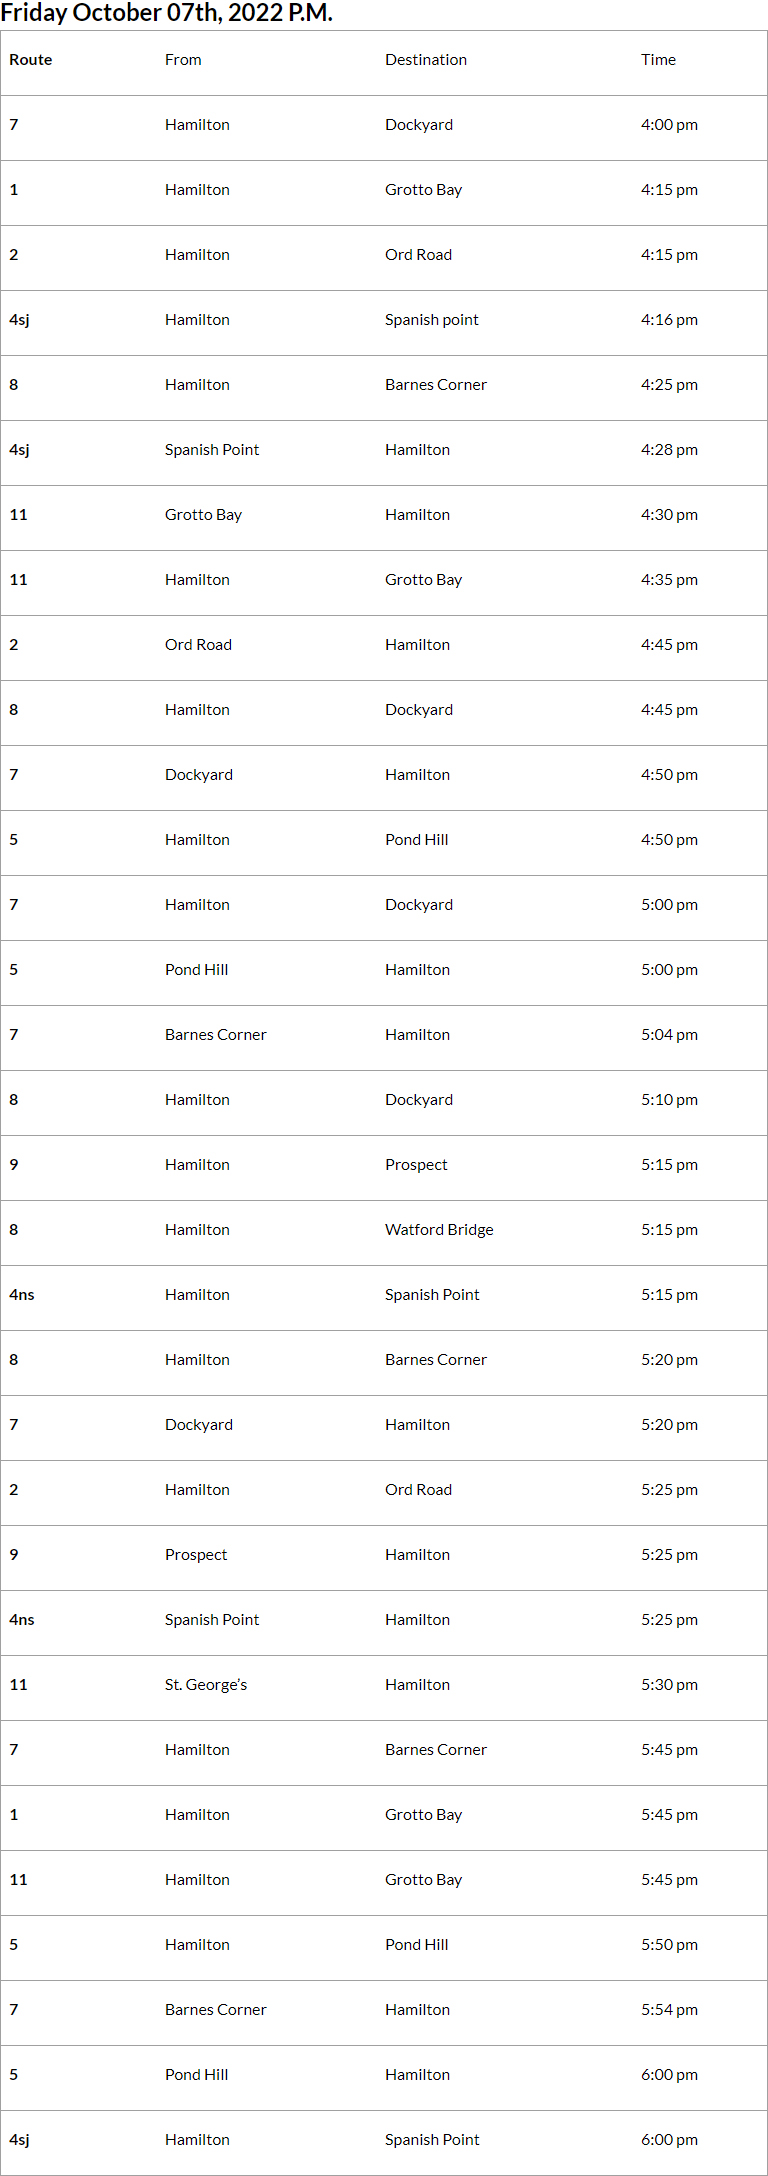
Task: Click Grotto Bay in the From column
Action: click(x=203, y=515)
